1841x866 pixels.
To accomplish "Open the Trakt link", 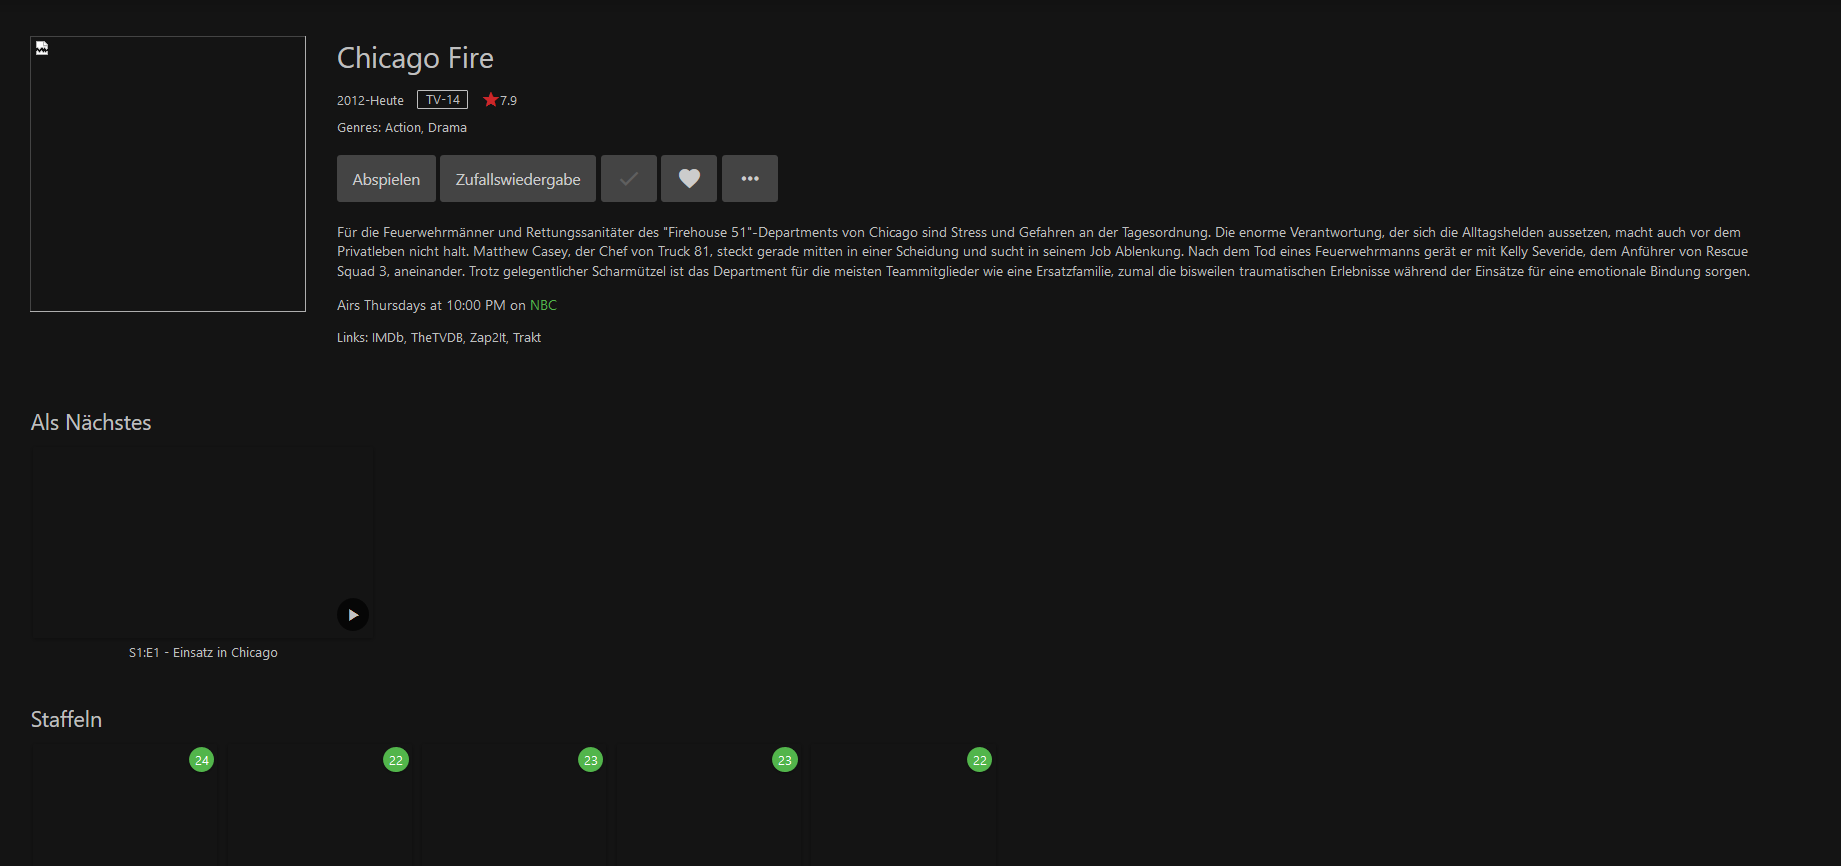I will tap(527, 338).
